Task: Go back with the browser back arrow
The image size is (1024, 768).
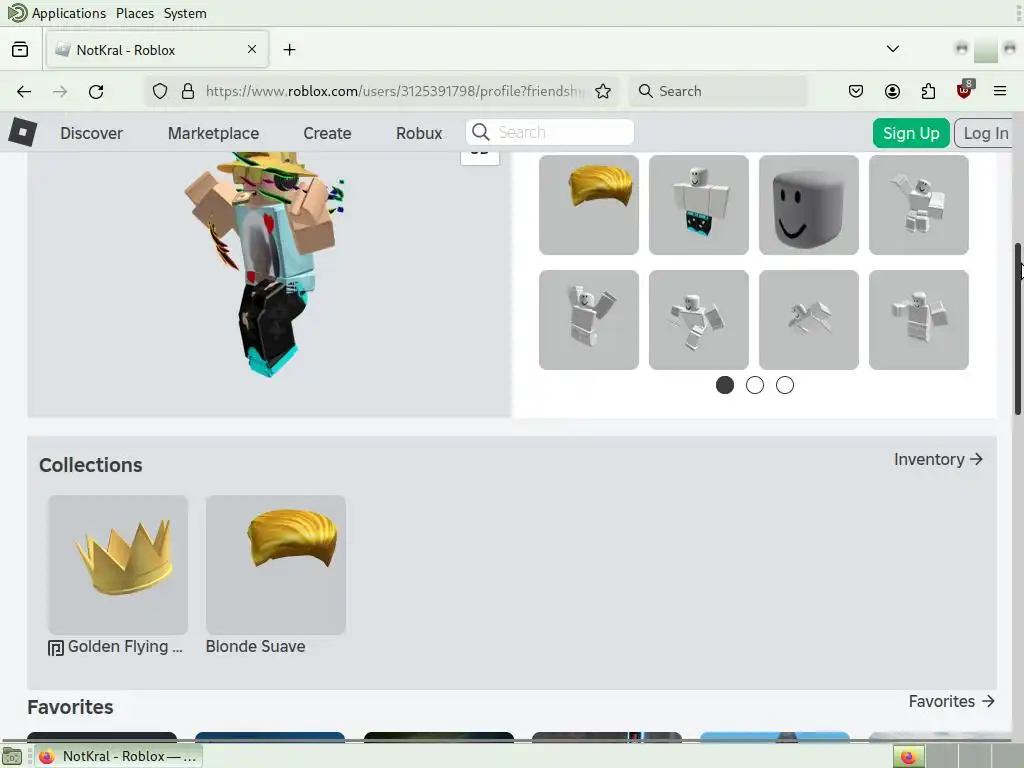Action: [x=24, y=91]
